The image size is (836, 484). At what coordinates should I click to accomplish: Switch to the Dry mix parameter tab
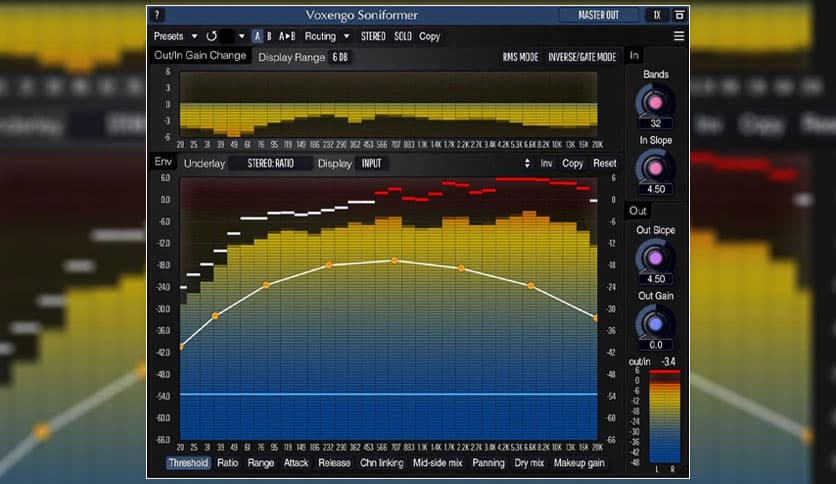tap(529, 463)
